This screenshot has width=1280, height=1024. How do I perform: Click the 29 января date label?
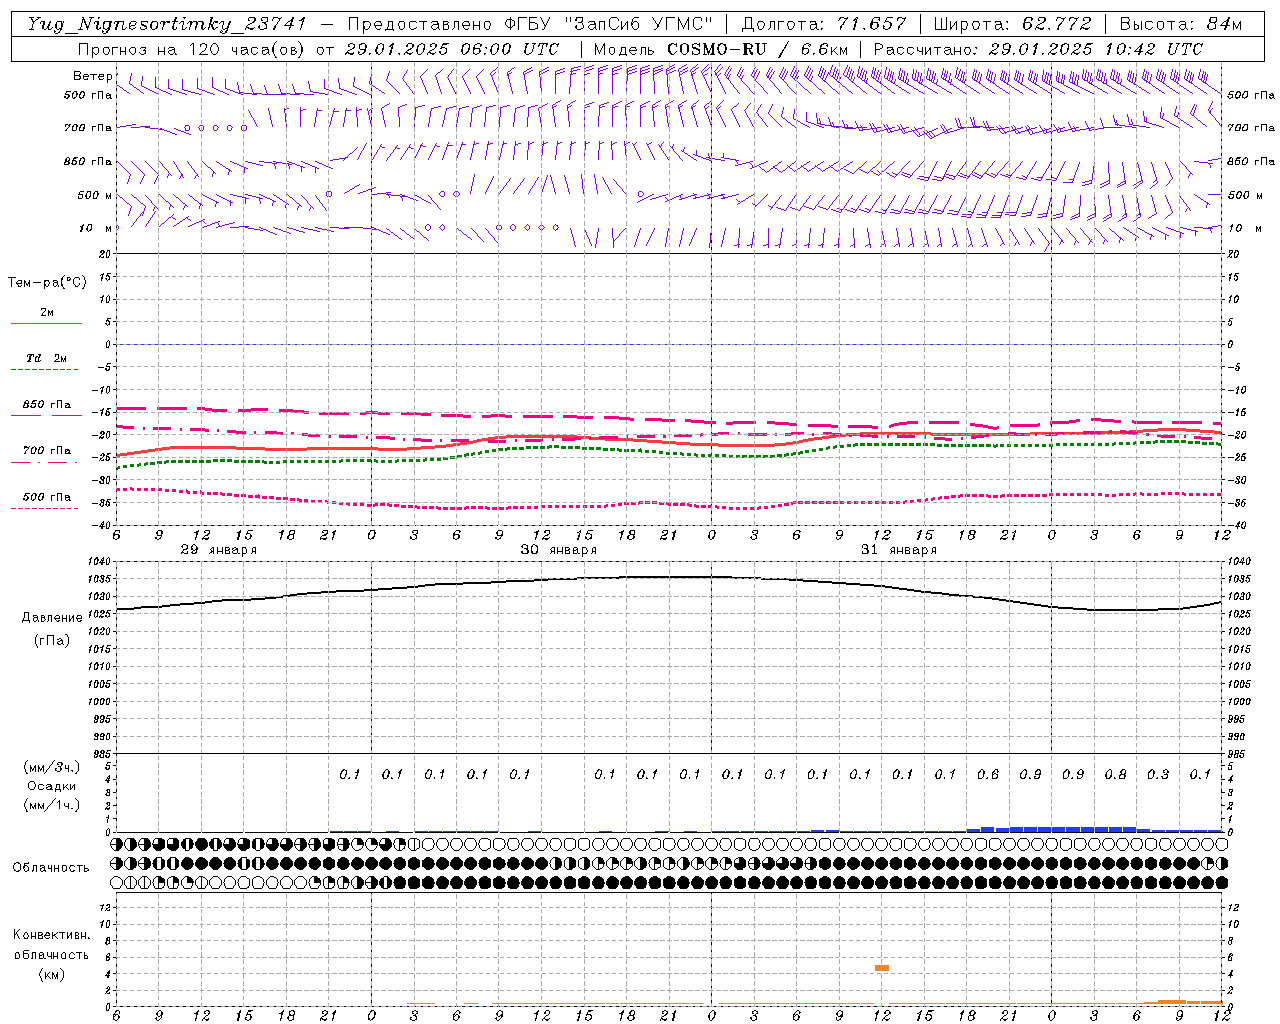click(x=218, y=550)
